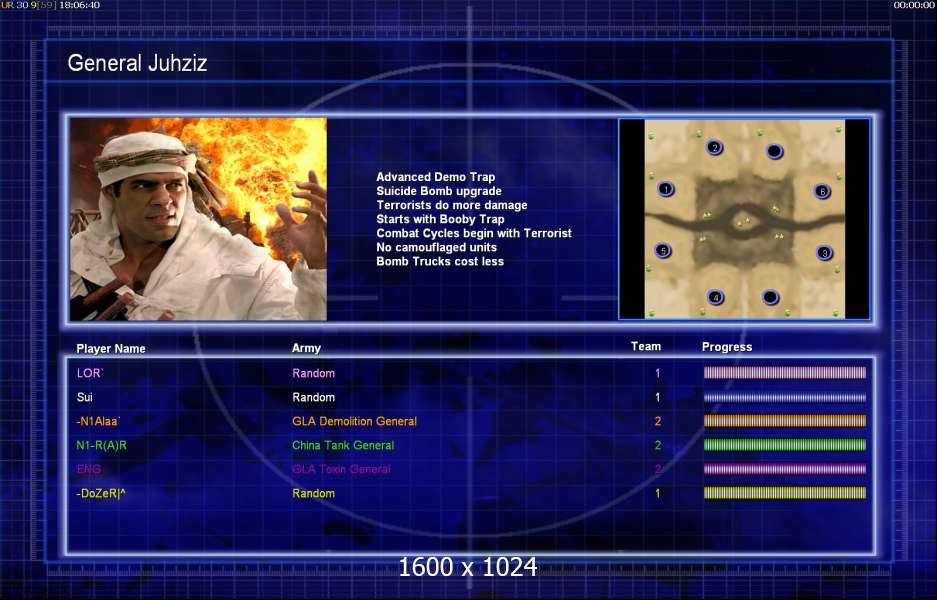The image size is (937, 600).
Task: Click GLA Demolition General army entry
Action: pyautogui.click(x=354, y=421)
